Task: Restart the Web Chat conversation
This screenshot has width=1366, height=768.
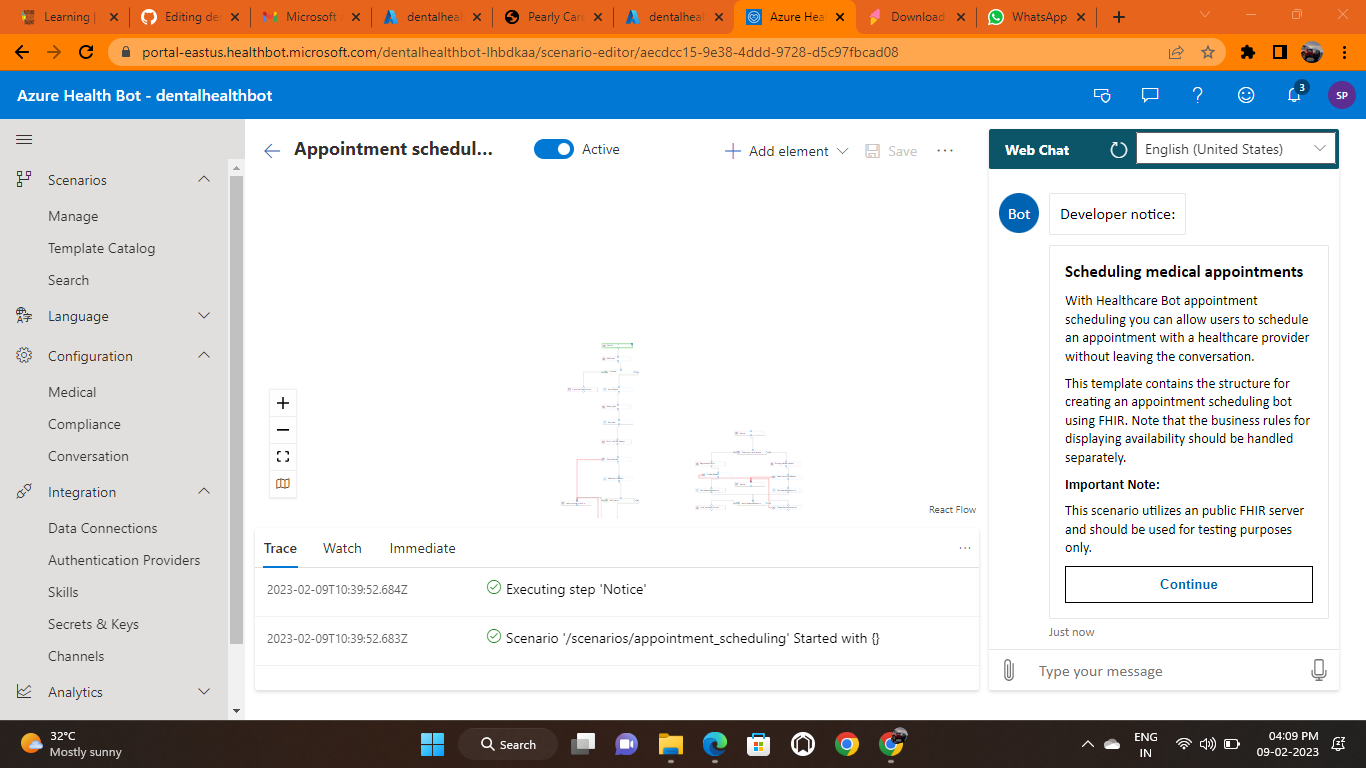Action: click(x=1119, y=150)
